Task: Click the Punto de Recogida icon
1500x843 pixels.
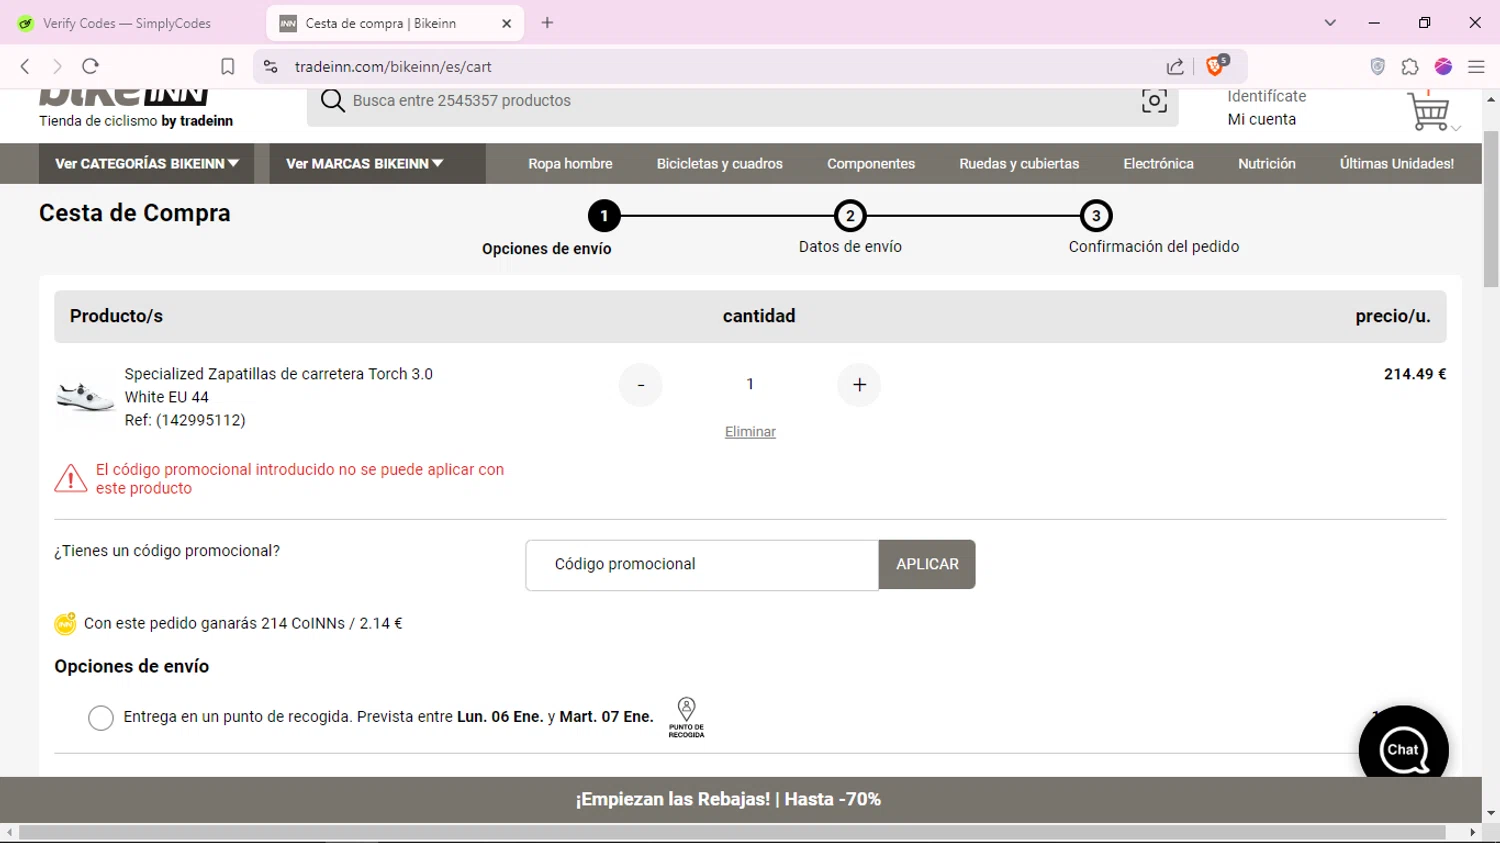Action: tap(686, 718)
